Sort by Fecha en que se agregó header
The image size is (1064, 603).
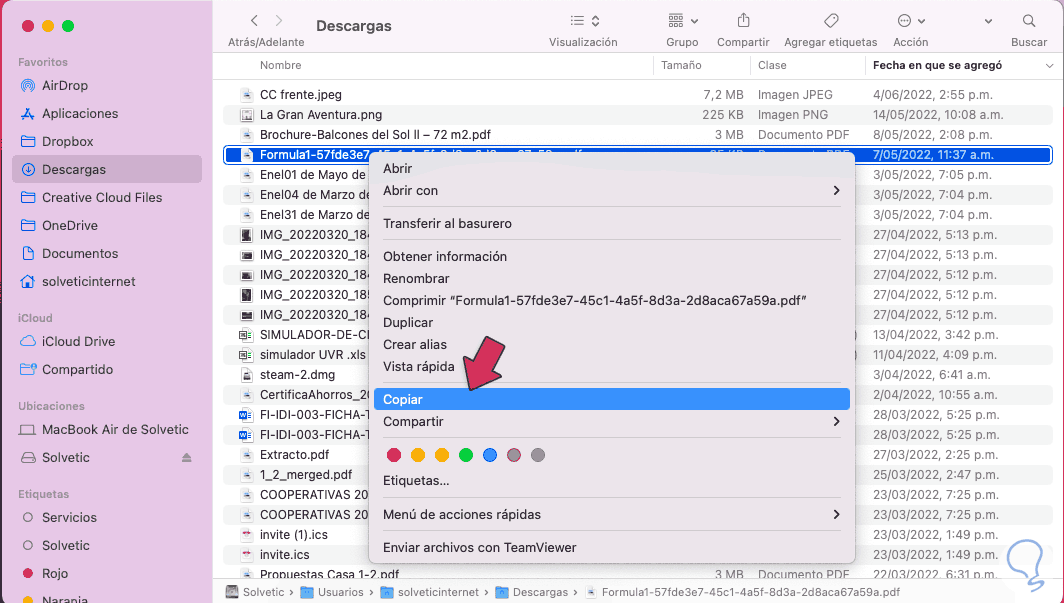click(x=937, y=65)
